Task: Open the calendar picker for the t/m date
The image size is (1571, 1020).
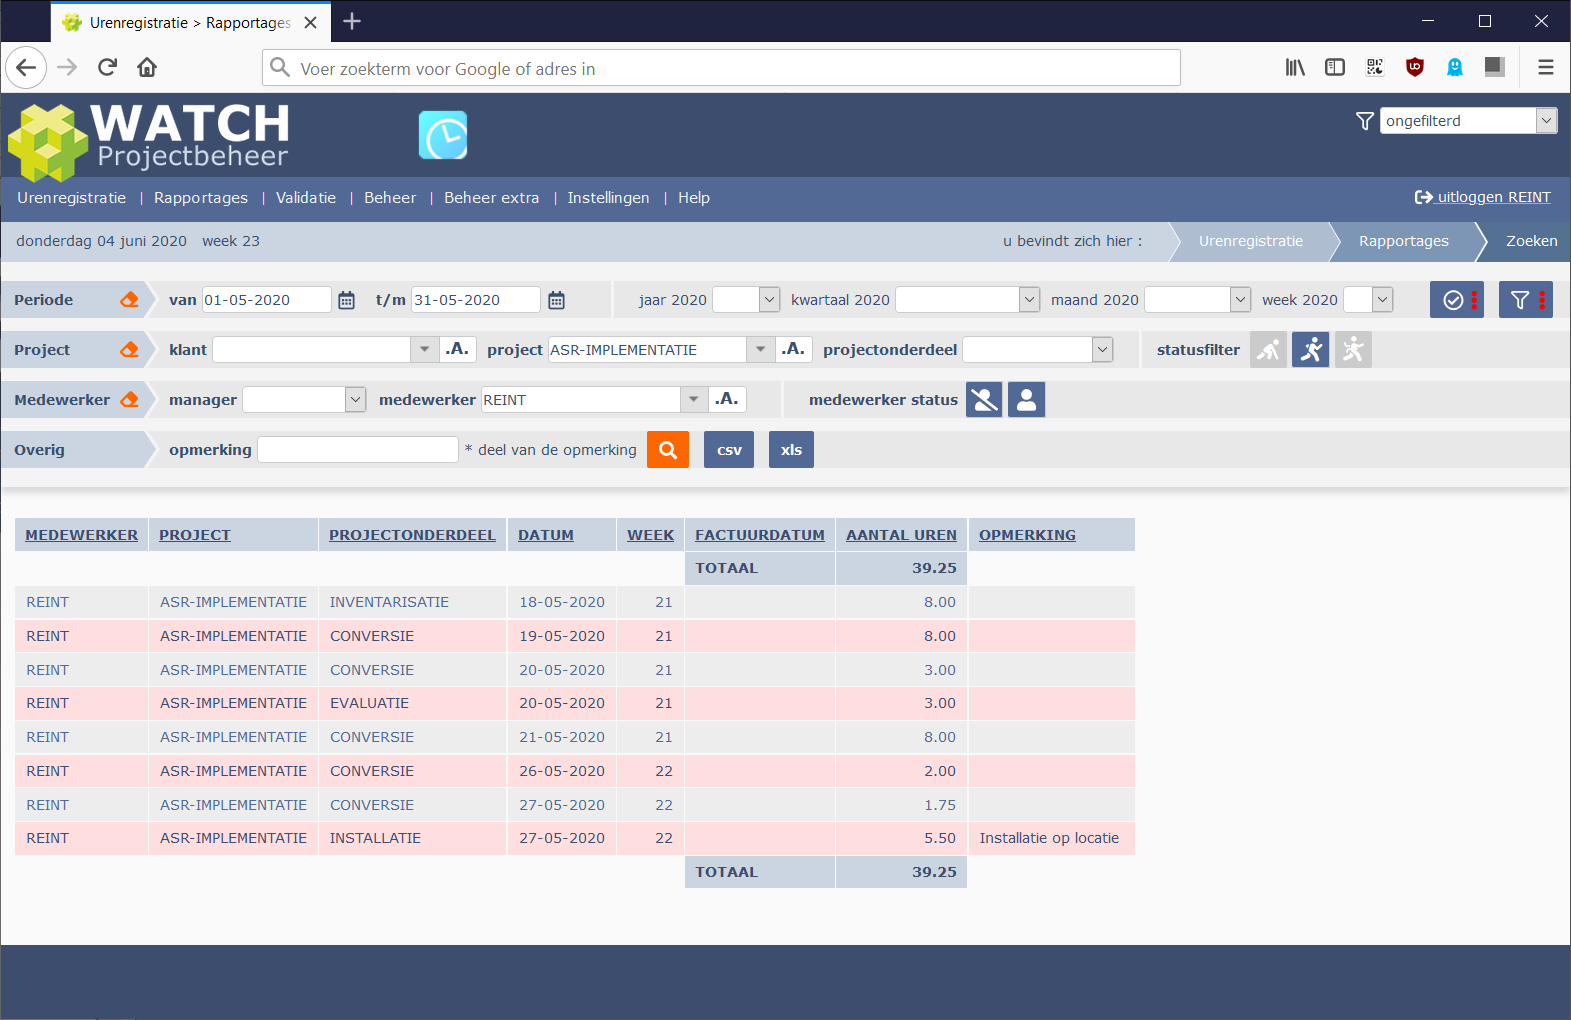Action: coord(557,300)
